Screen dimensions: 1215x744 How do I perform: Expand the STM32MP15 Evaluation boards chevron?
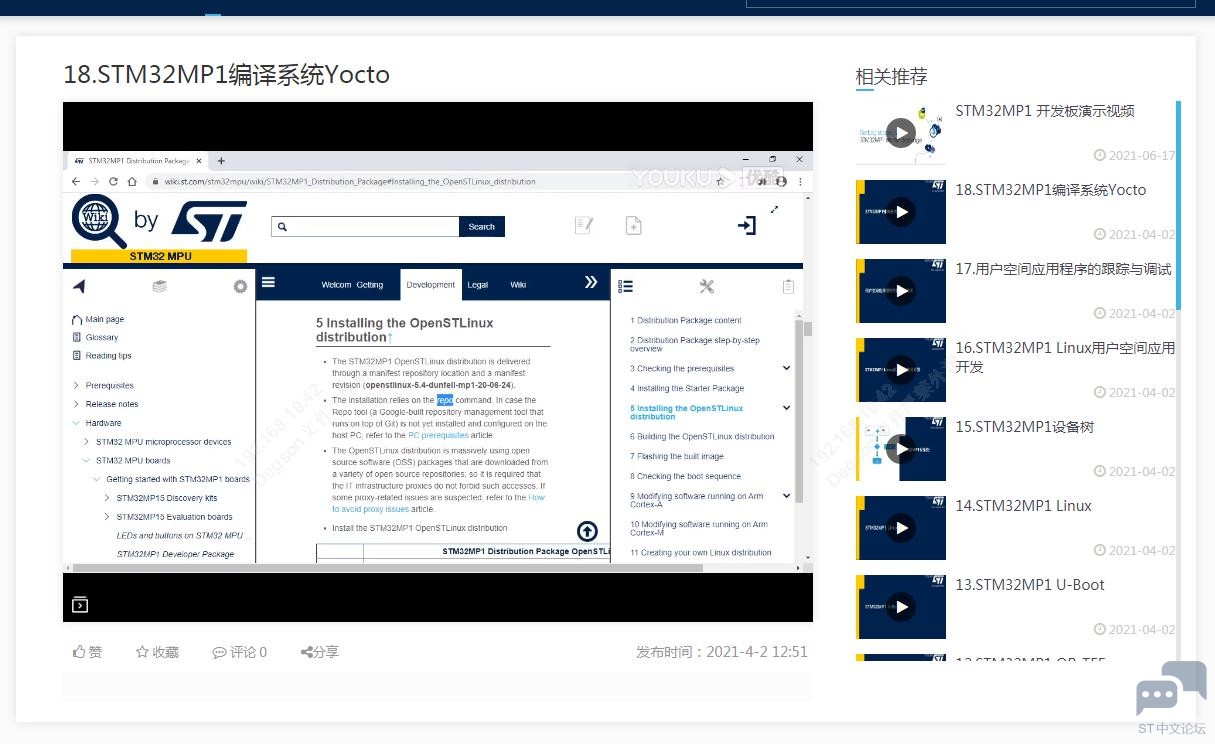[107, 517]
